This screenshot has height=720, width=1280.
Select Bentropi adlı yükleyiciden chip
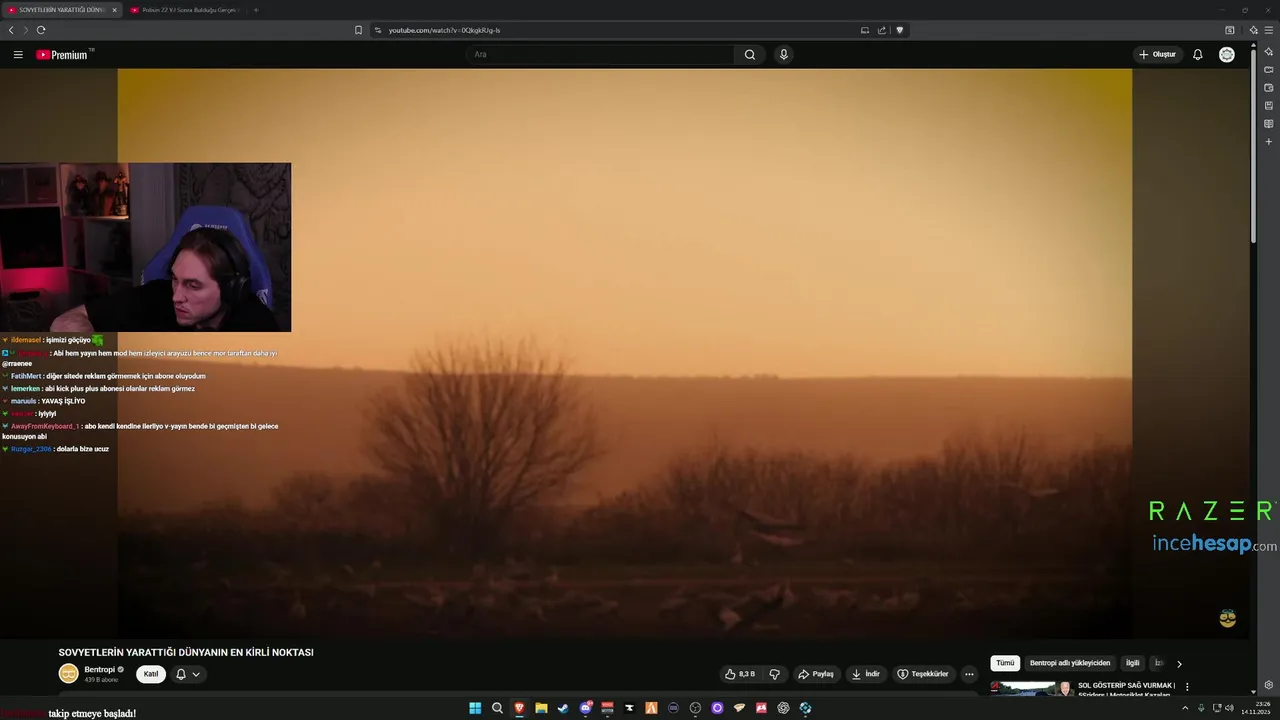point(1070,663)
